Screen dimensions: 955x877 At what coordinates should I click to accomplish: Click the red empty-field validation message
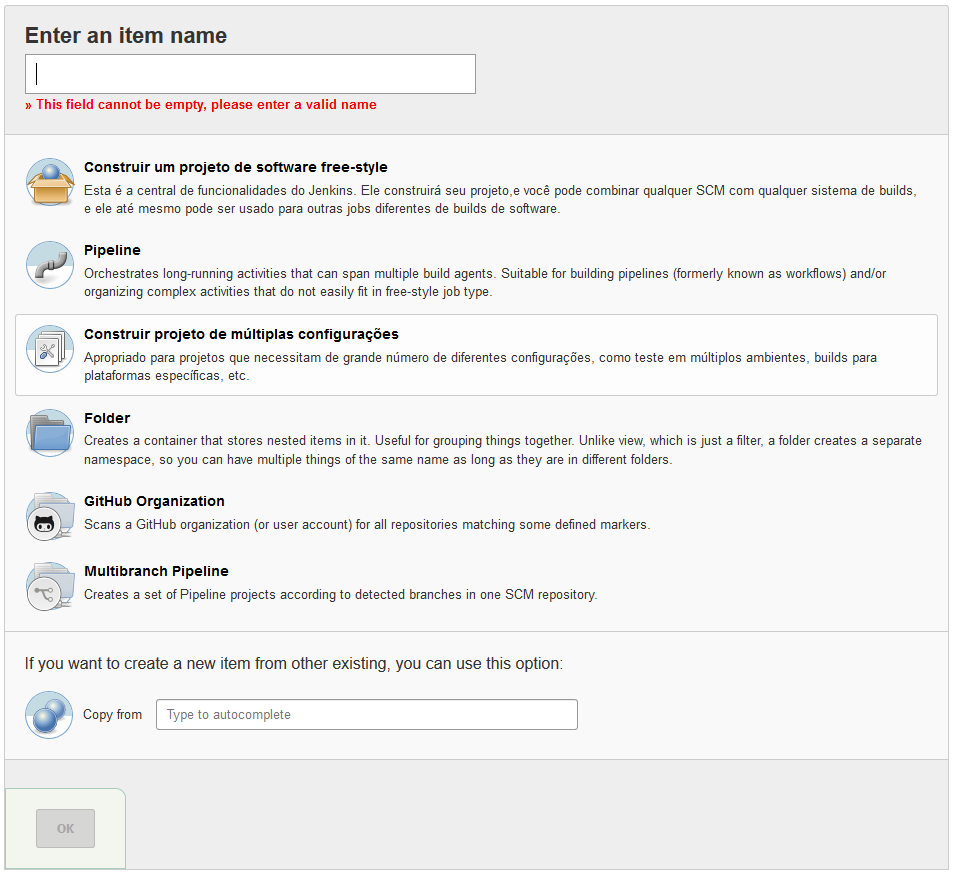point(201,105)
